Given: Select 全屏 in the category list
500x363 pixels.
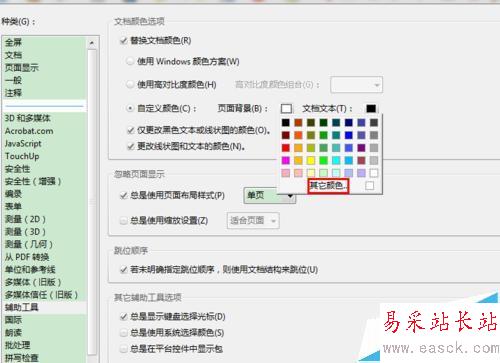Looking at the screenshot, I should click(x=13, y=43).
